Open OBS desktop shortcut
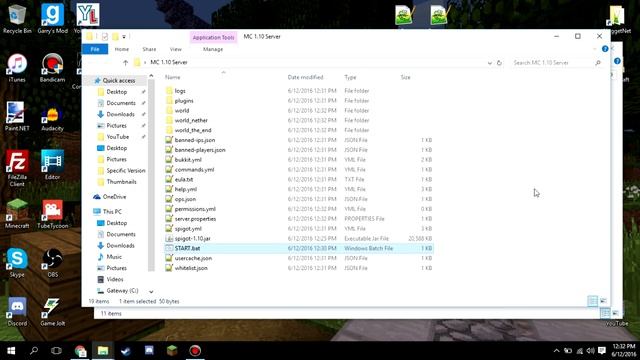The width and height of the screenshot is (640, 360). 52,262
